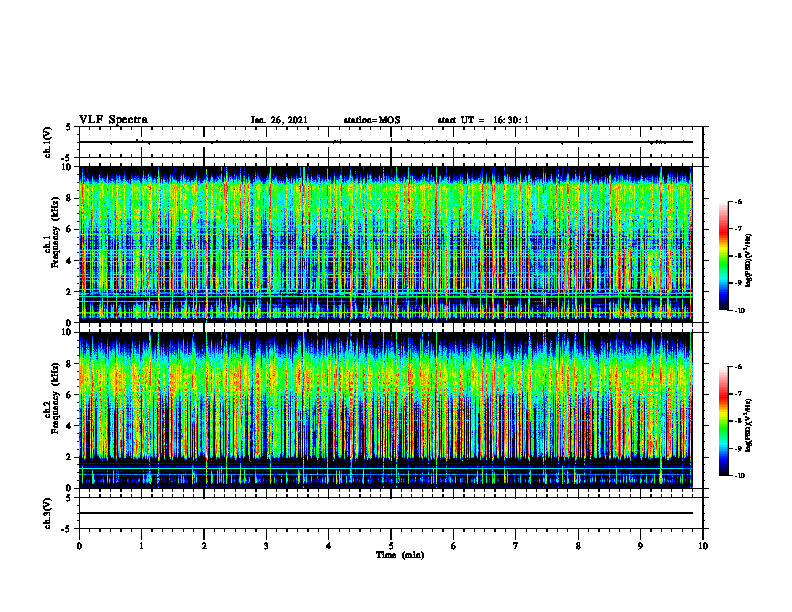Click the ch.3 voltage waveform trace
The image size is (792, 612).
tap(386, 513)
